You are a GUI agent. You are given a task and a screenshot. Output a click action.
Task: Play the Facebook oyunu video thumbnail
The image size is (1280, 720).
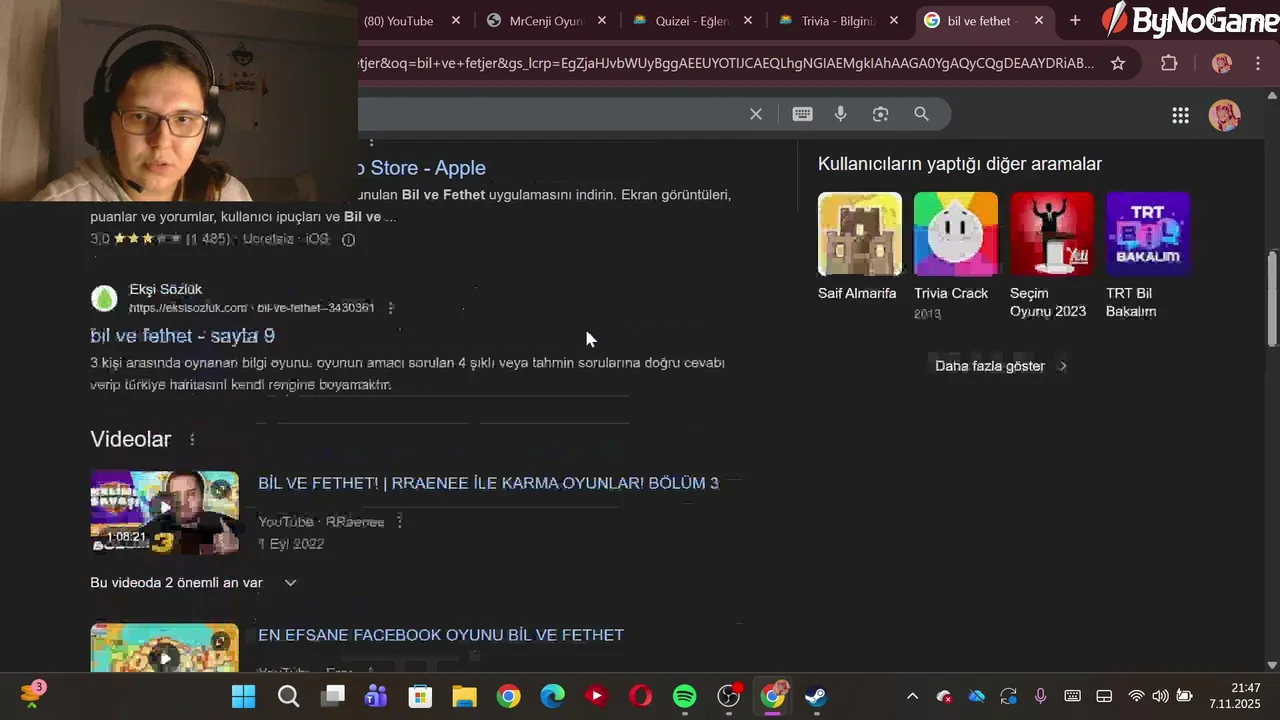[164, 648]
